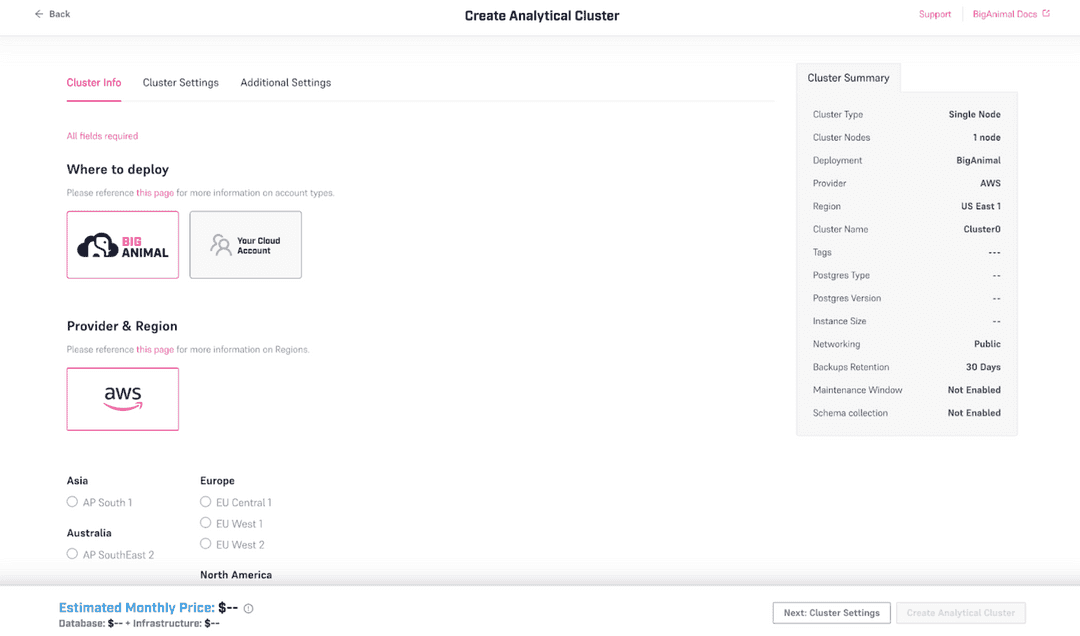The width and height of the screenshot is (1080, 636).
Task: Click 'Cluster0' cluster name value
Action: [982, 229]
